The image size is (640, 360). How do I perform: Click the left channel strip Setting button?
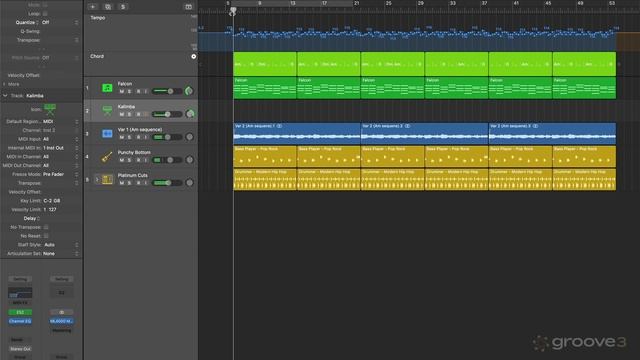[20, 279]
